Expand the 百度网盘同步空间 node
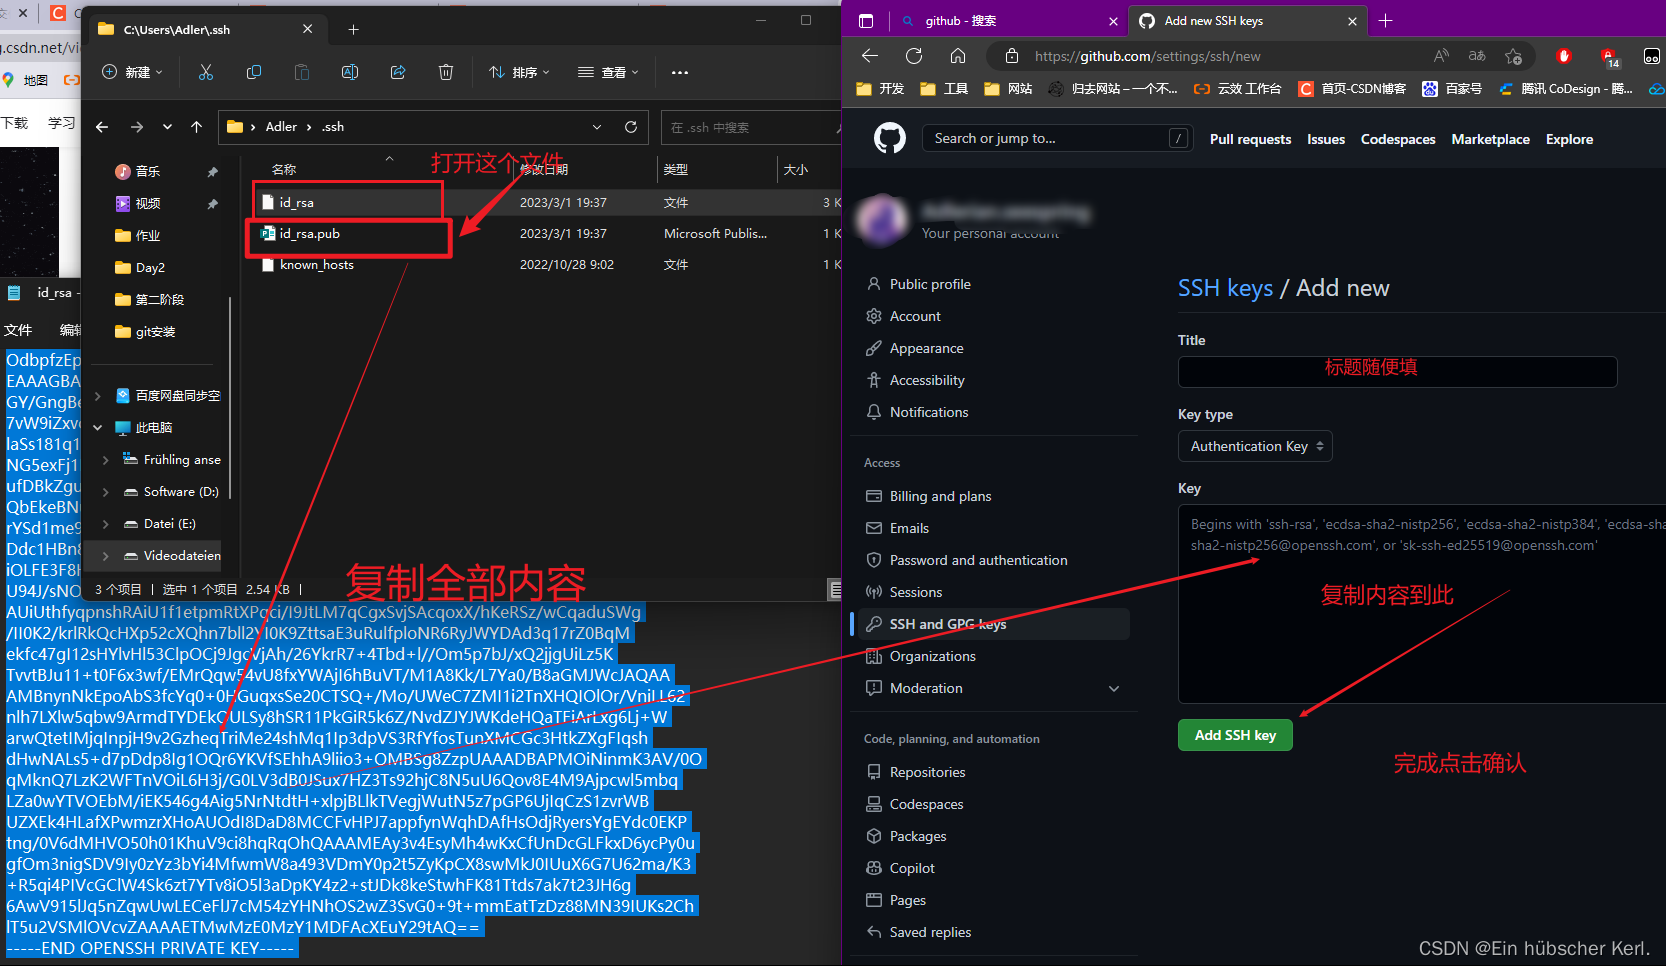Screen dimensions: 1666x966 98,395
